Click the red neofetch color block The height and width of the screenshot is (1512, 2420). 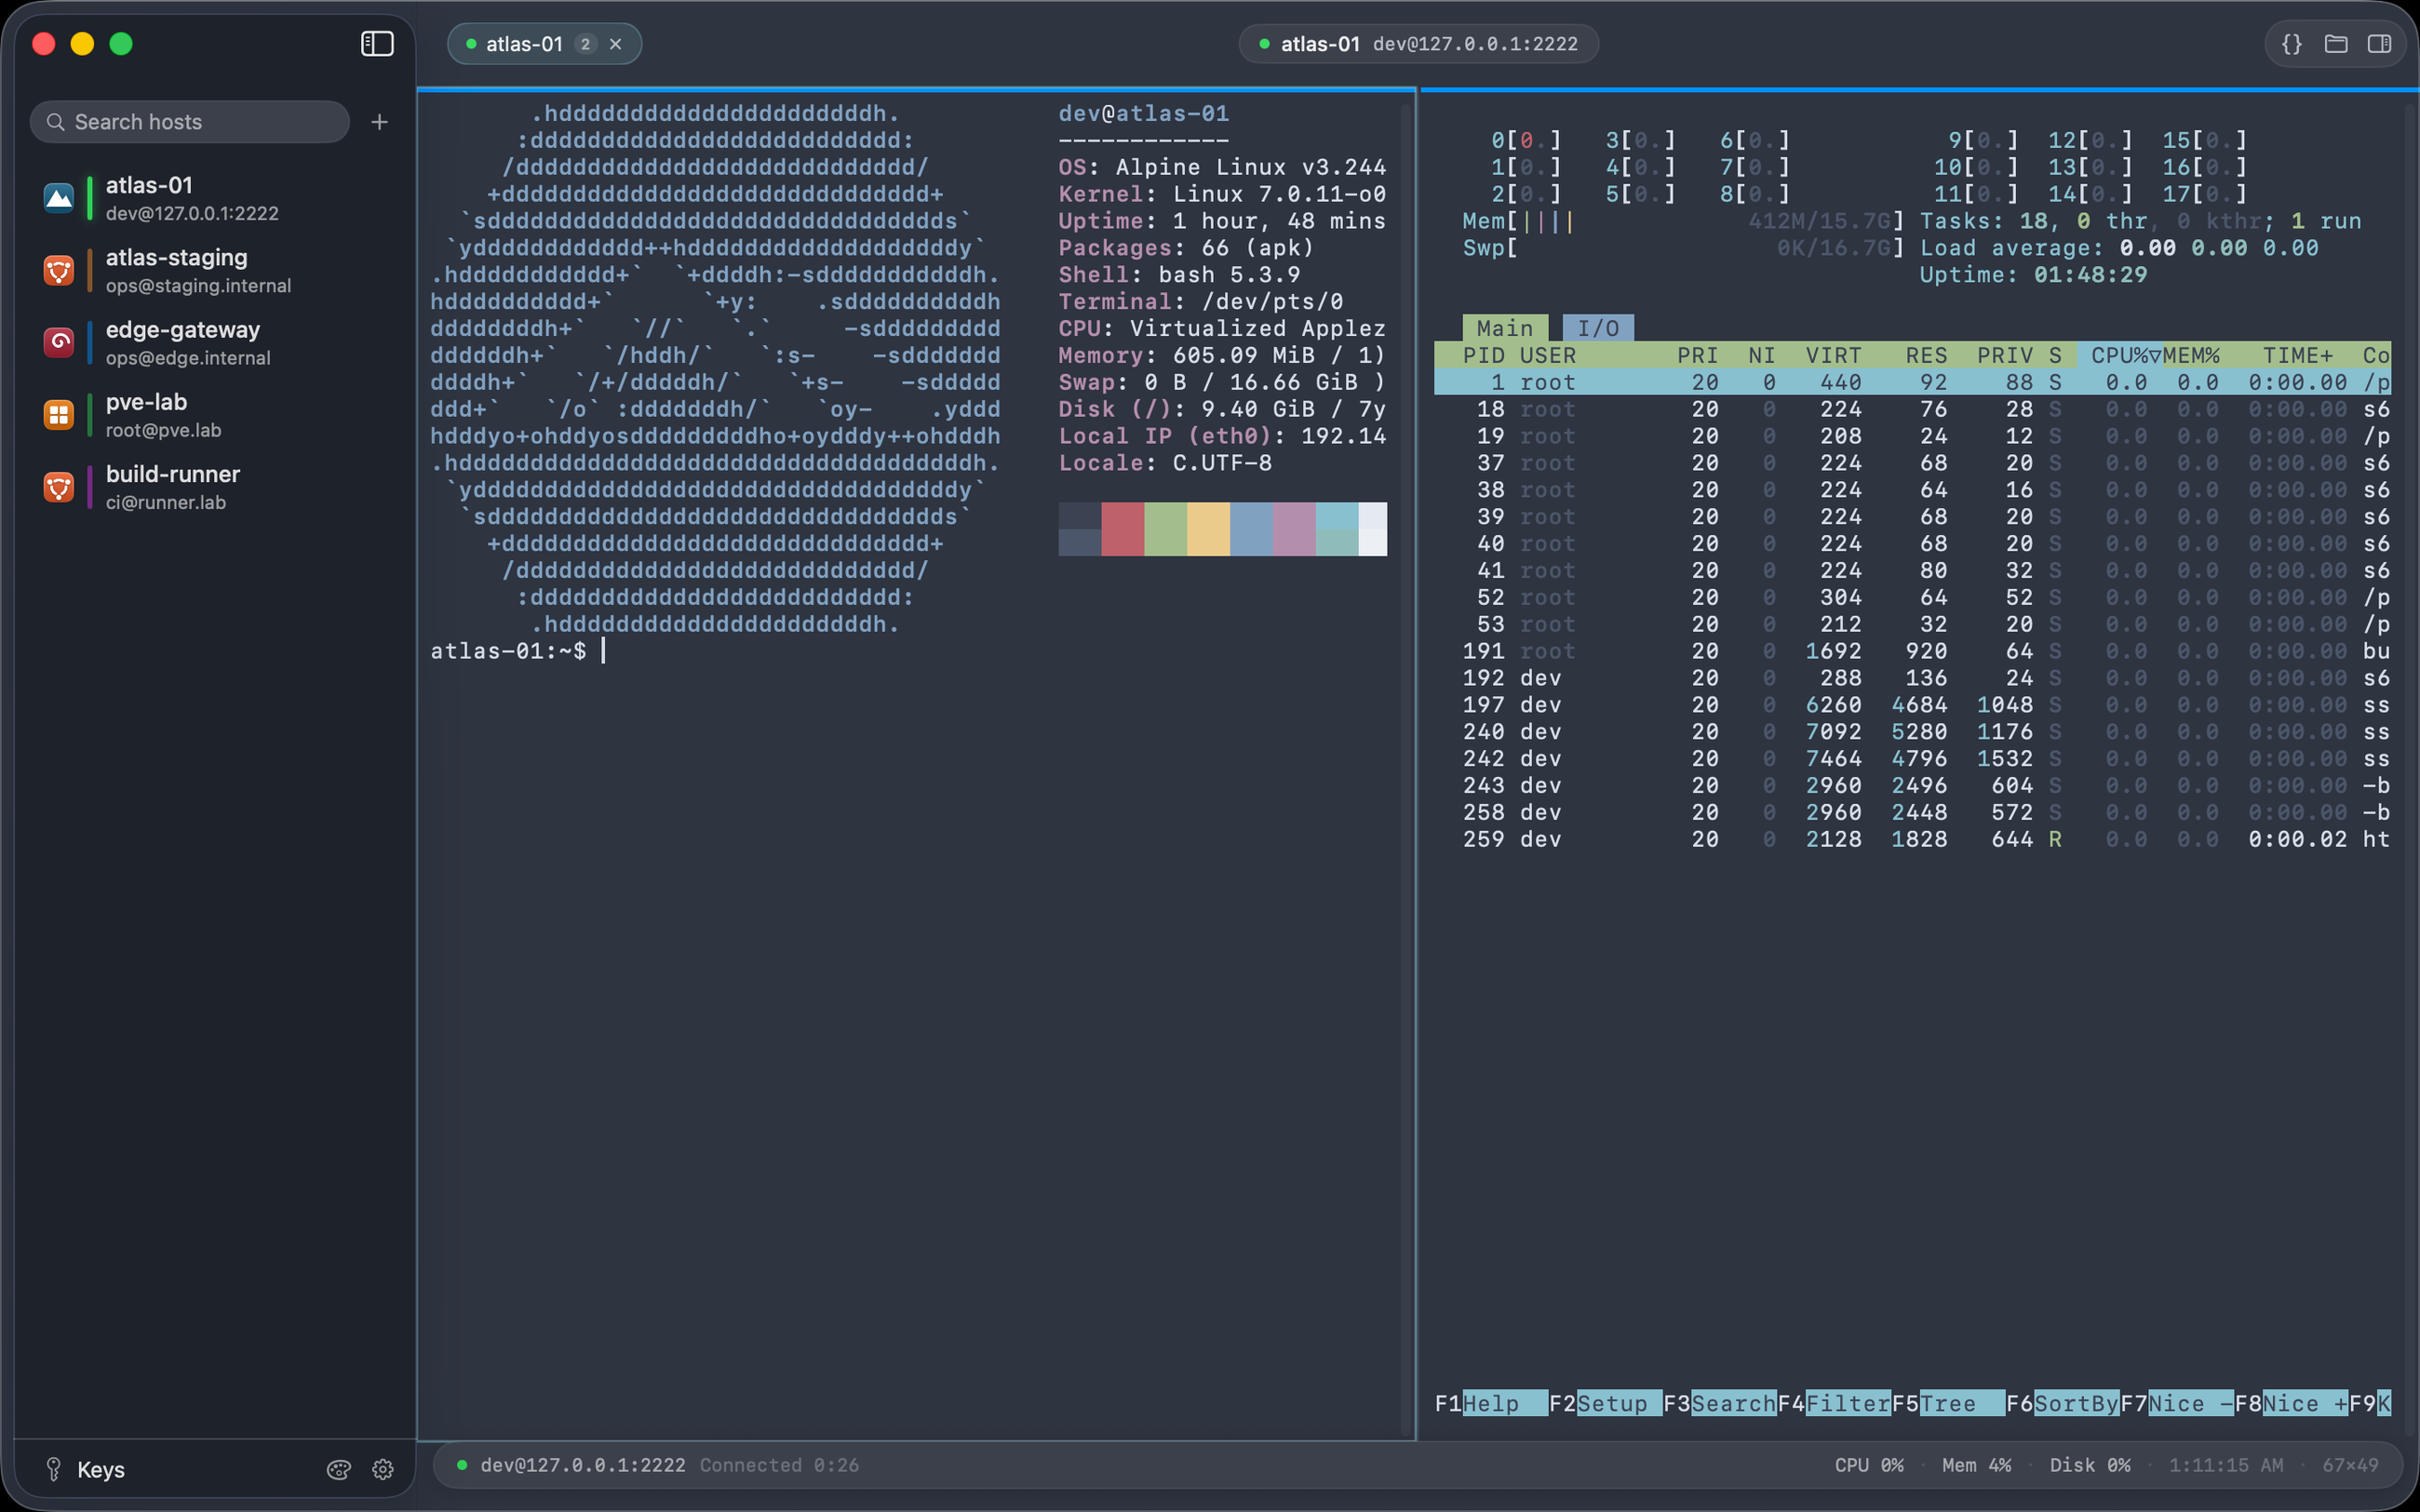point(1122,529)
